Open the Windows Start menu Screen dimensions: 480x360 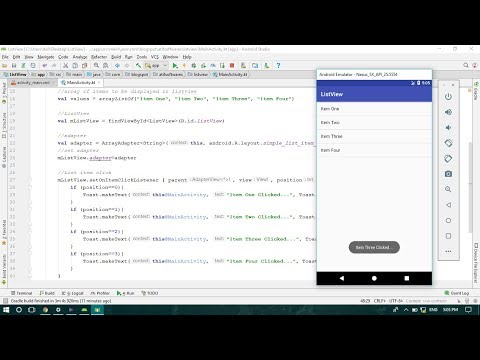6,310
